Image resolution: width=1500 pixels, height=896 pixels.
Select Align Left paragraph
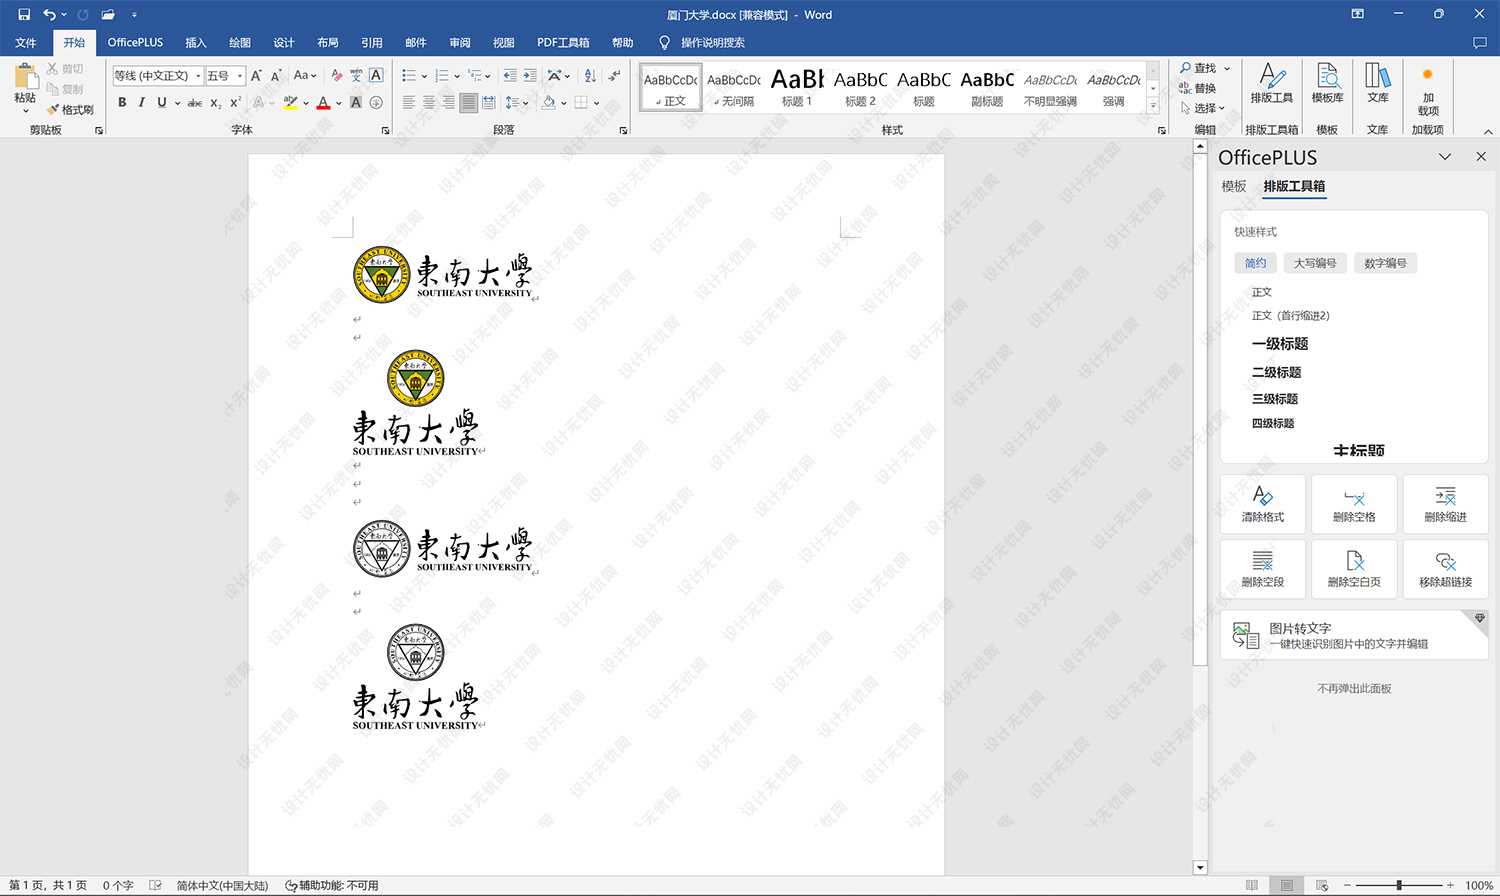(x=409, y=102)
